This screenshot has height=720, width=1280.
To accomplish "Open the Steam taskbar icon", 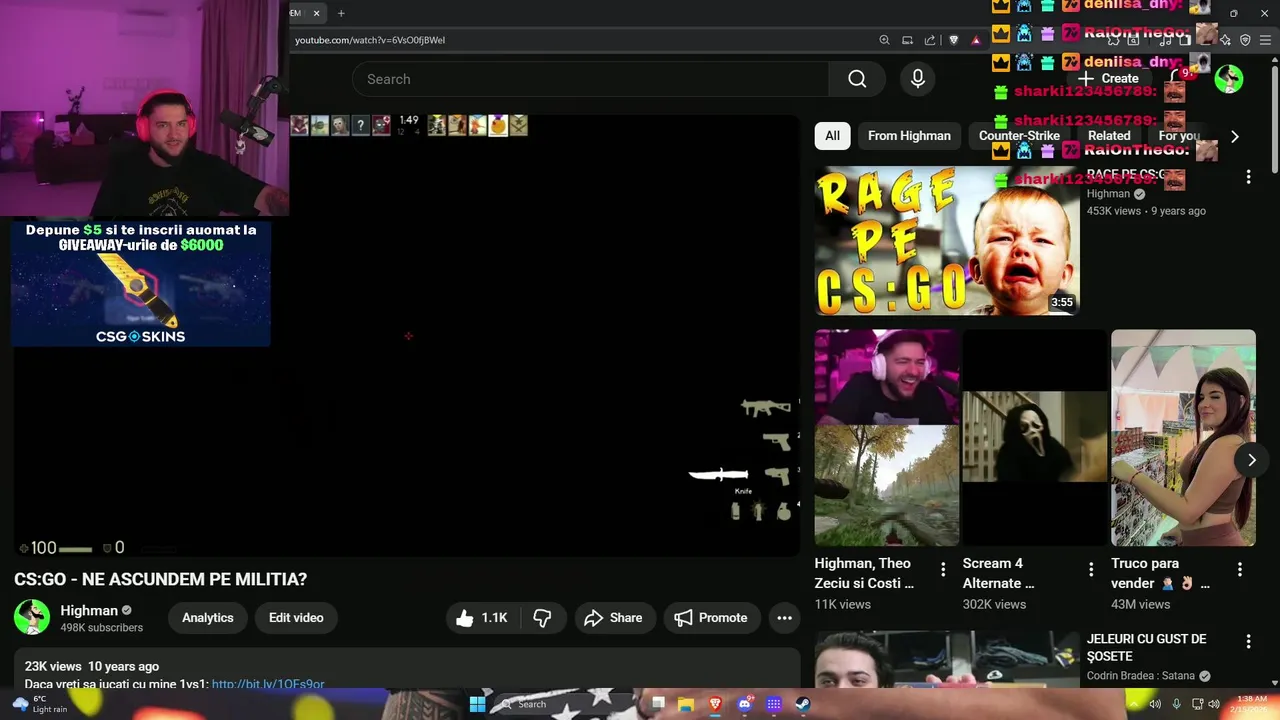I will tap(803, 704).
